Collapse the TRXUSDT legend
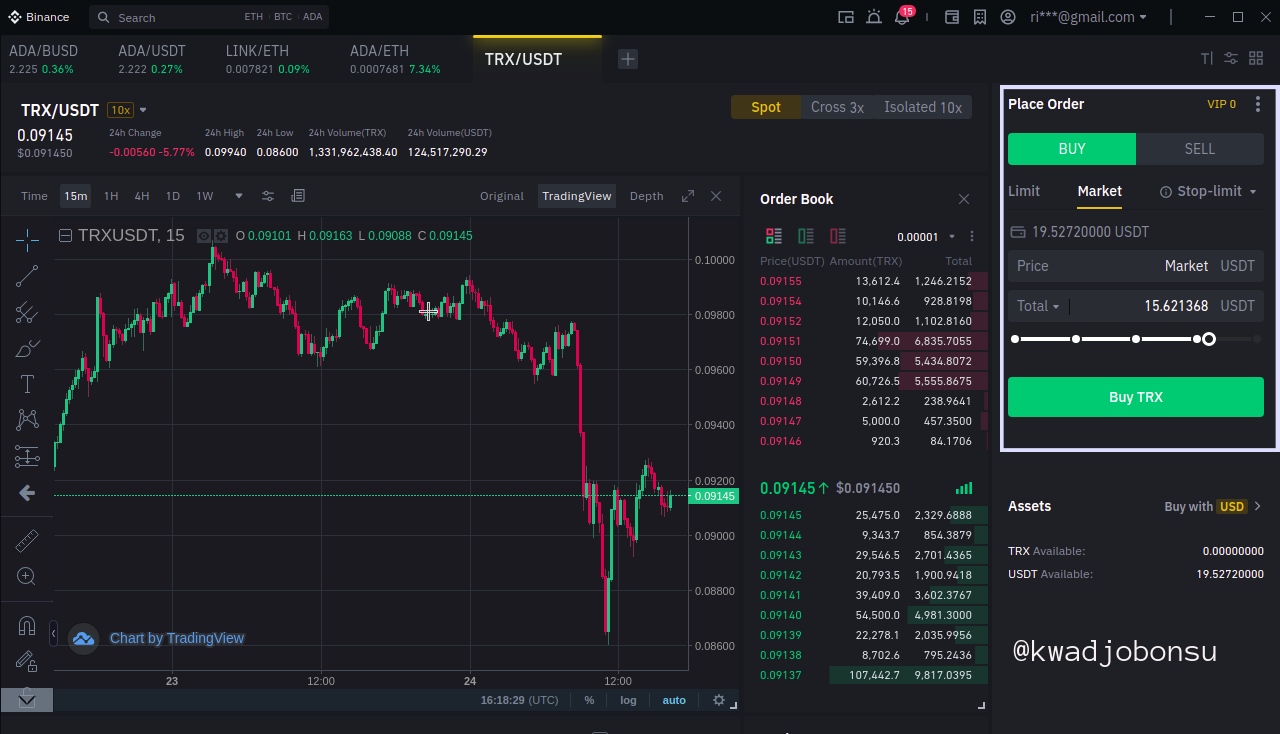The height and width of the screenshot is (734, 1280). [65, 236]
